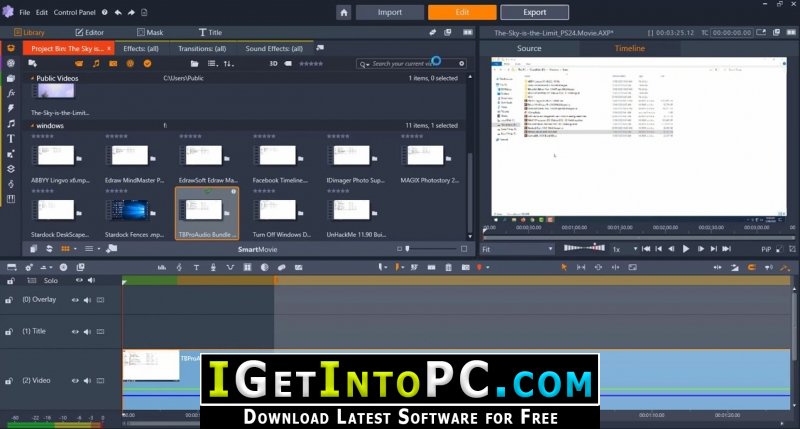Switch to the Mask panel tab
800x429 pixels.
coord(151,32)
